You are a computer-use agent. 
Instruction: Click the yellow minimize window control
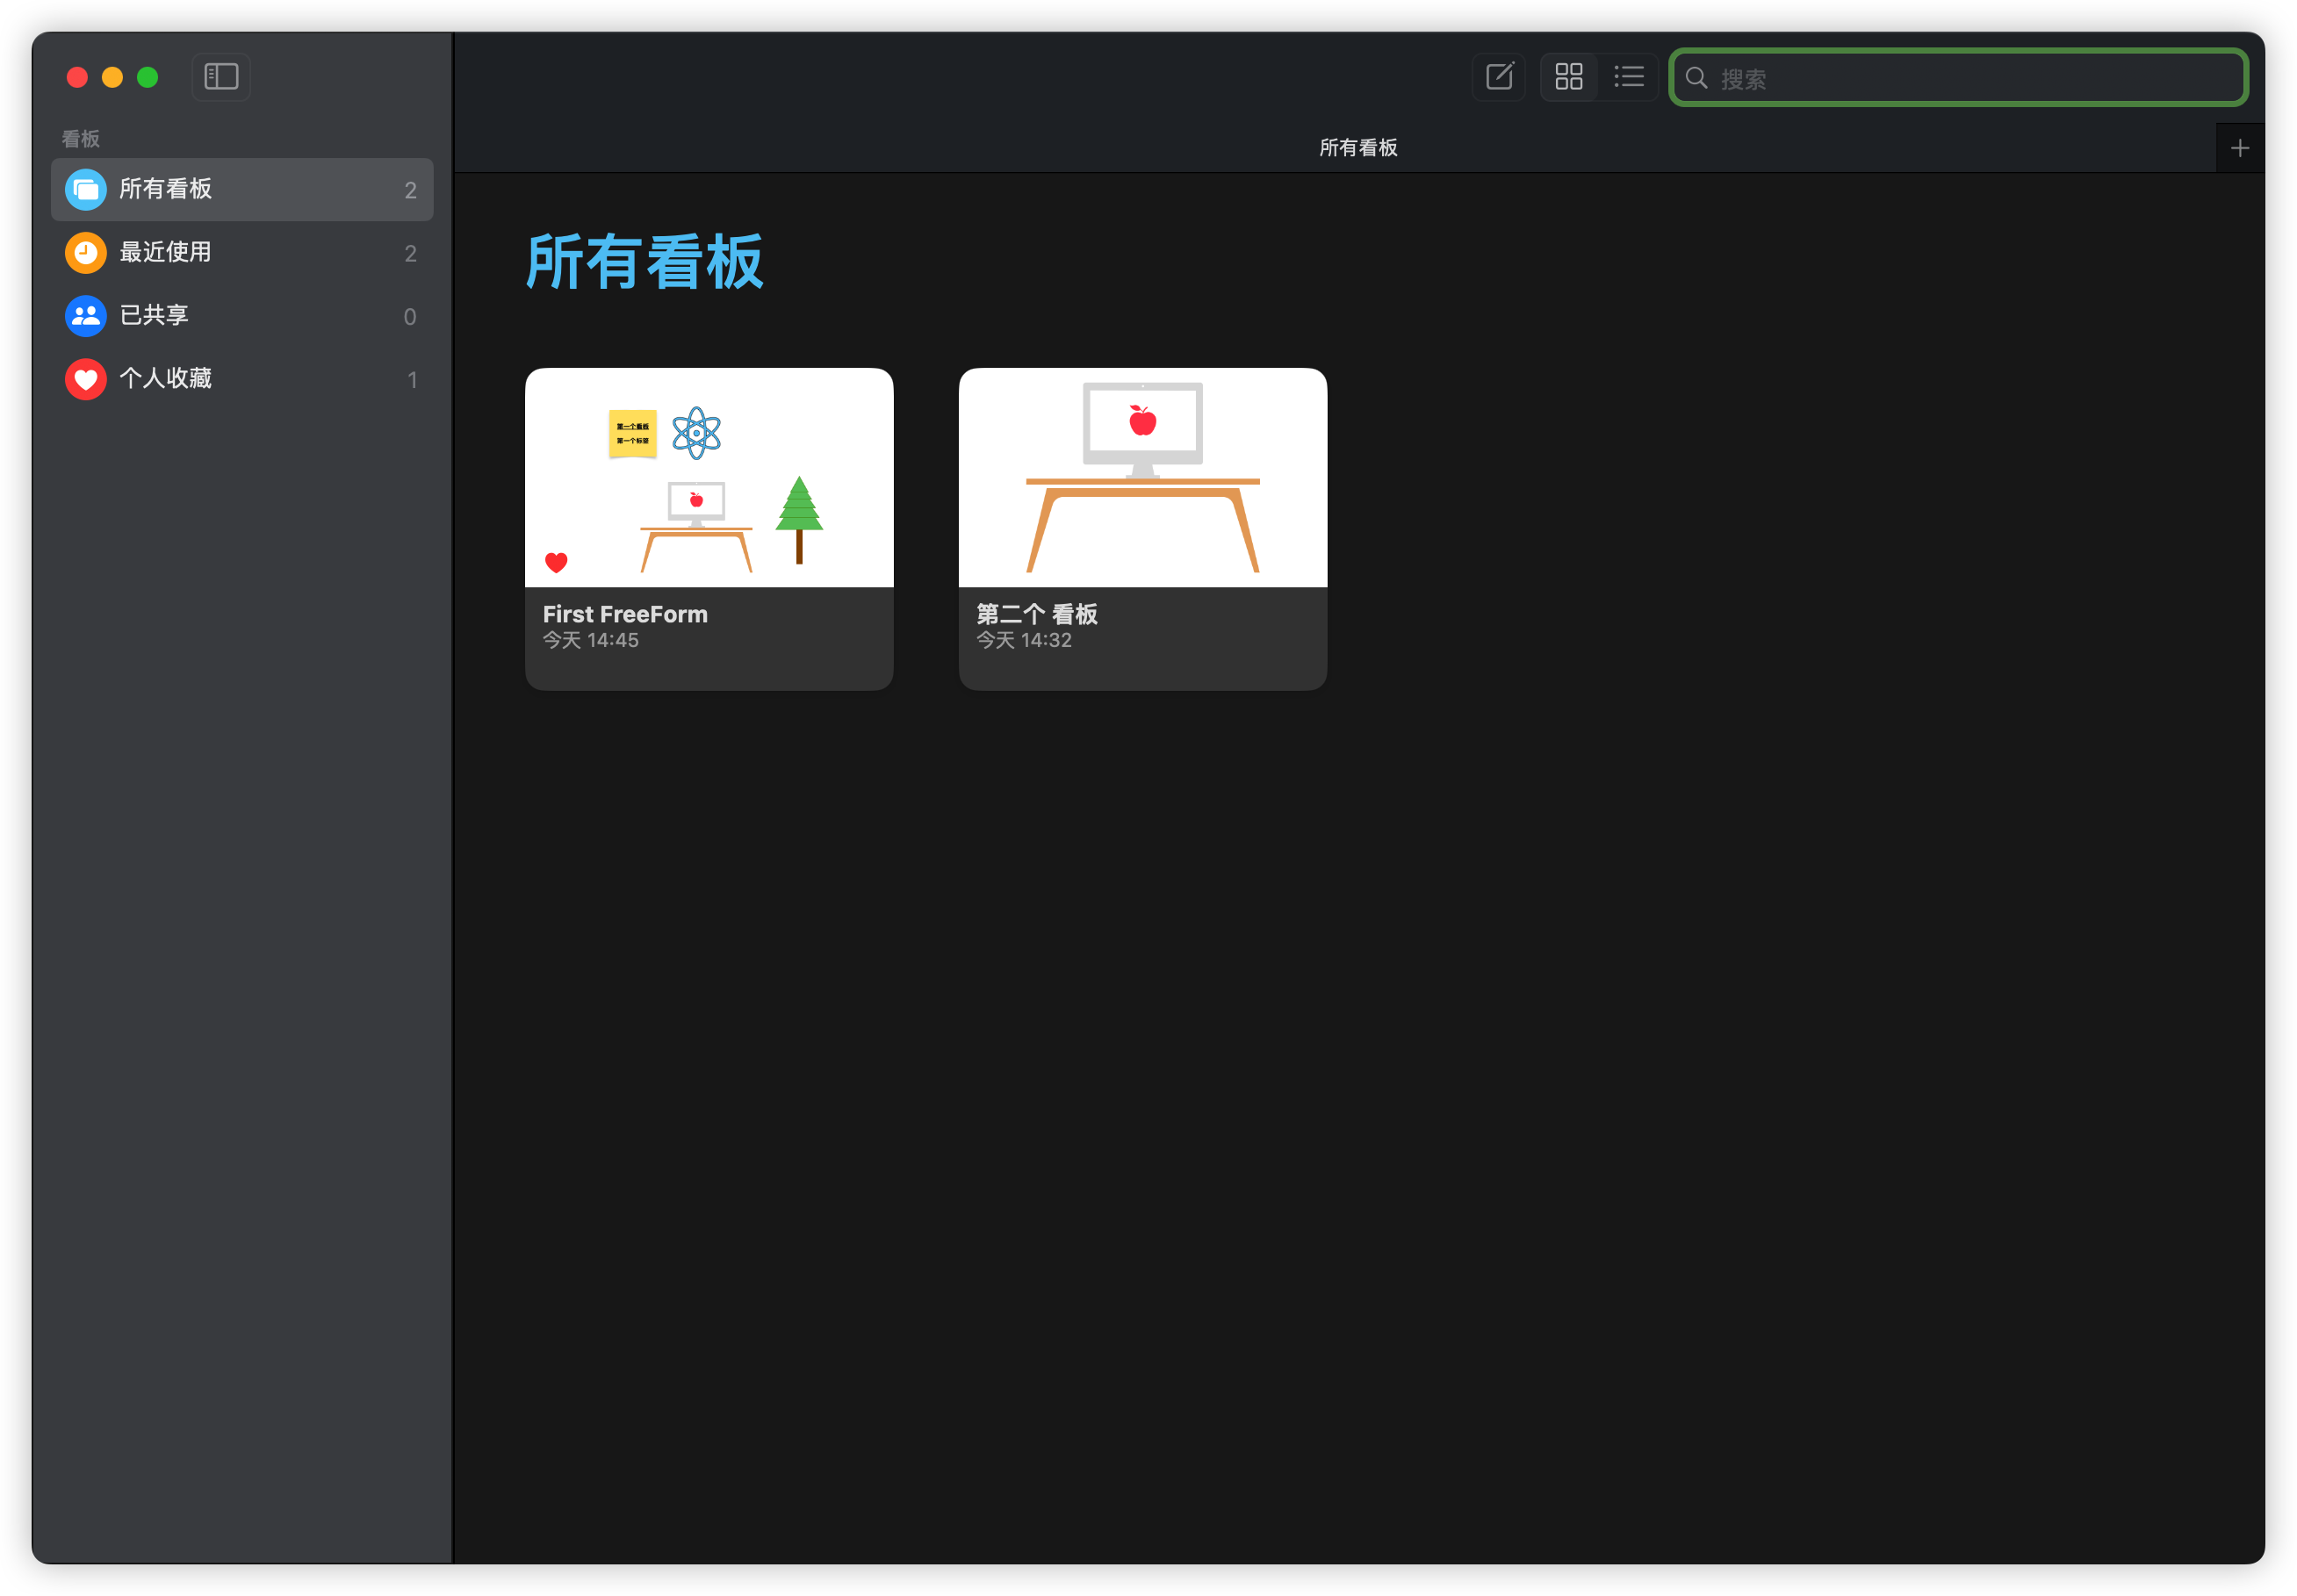pyautogui.click(x=112, y=77)
